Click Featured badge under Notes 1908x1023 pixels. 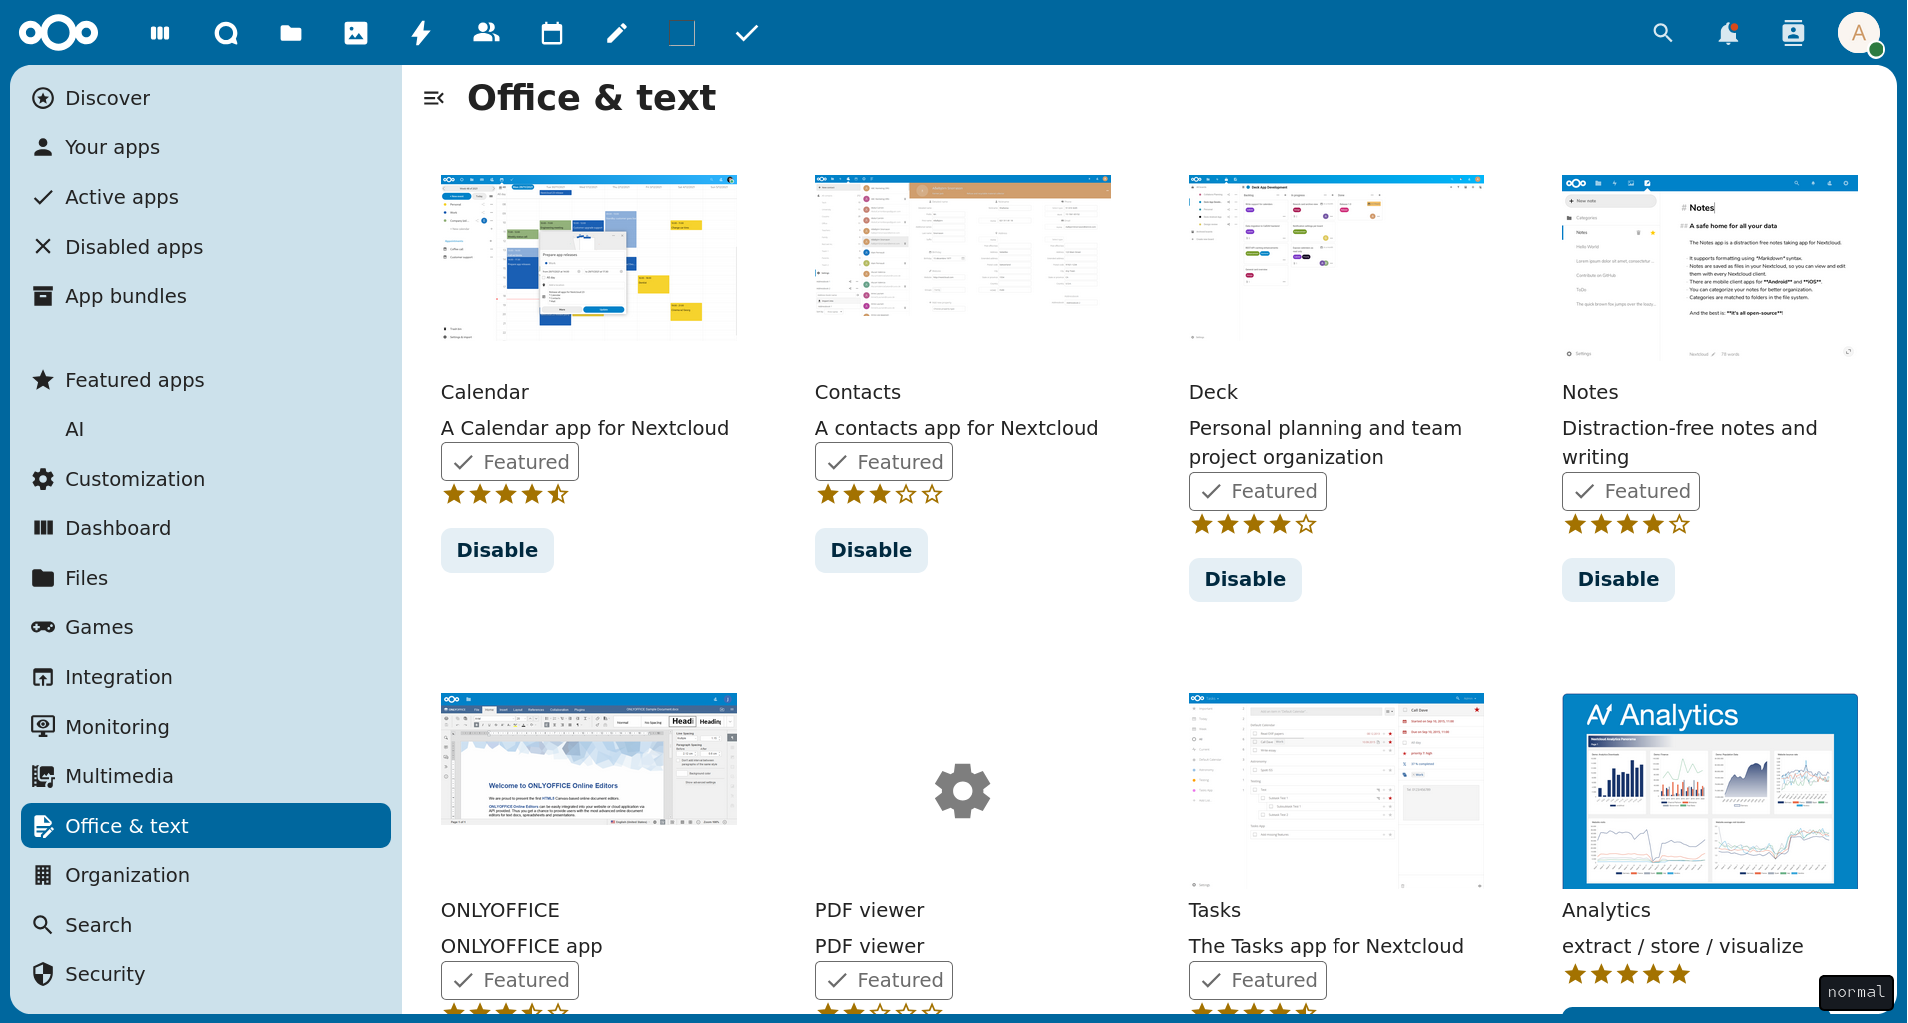point(1631,491)
